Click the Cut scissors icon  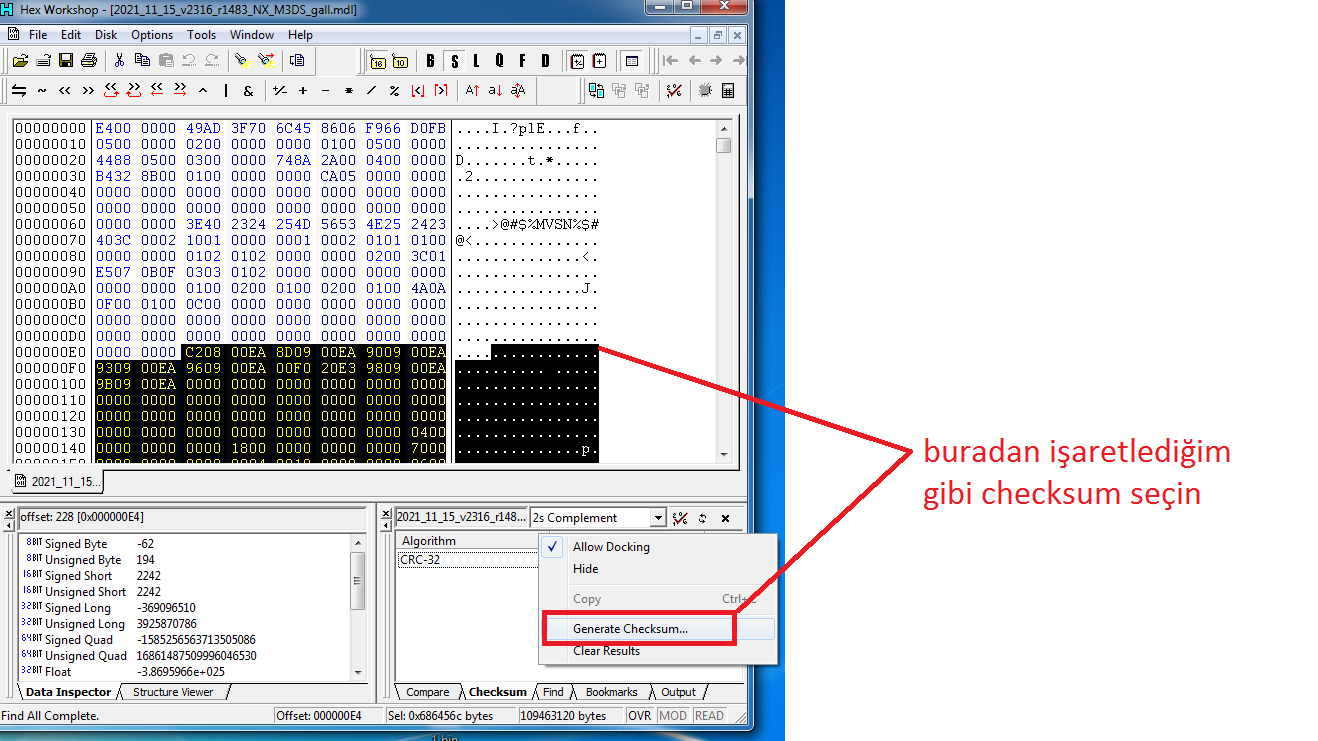coord(119,60)
